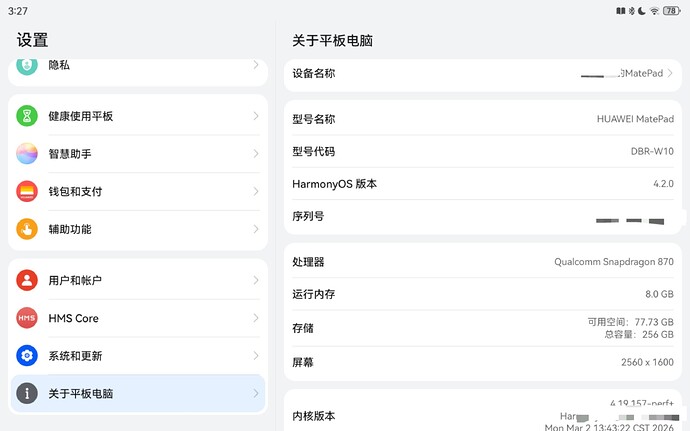Tap the Privacy shield icon
The width and height of the screenshot is (690, 431).
pos(27,66)
